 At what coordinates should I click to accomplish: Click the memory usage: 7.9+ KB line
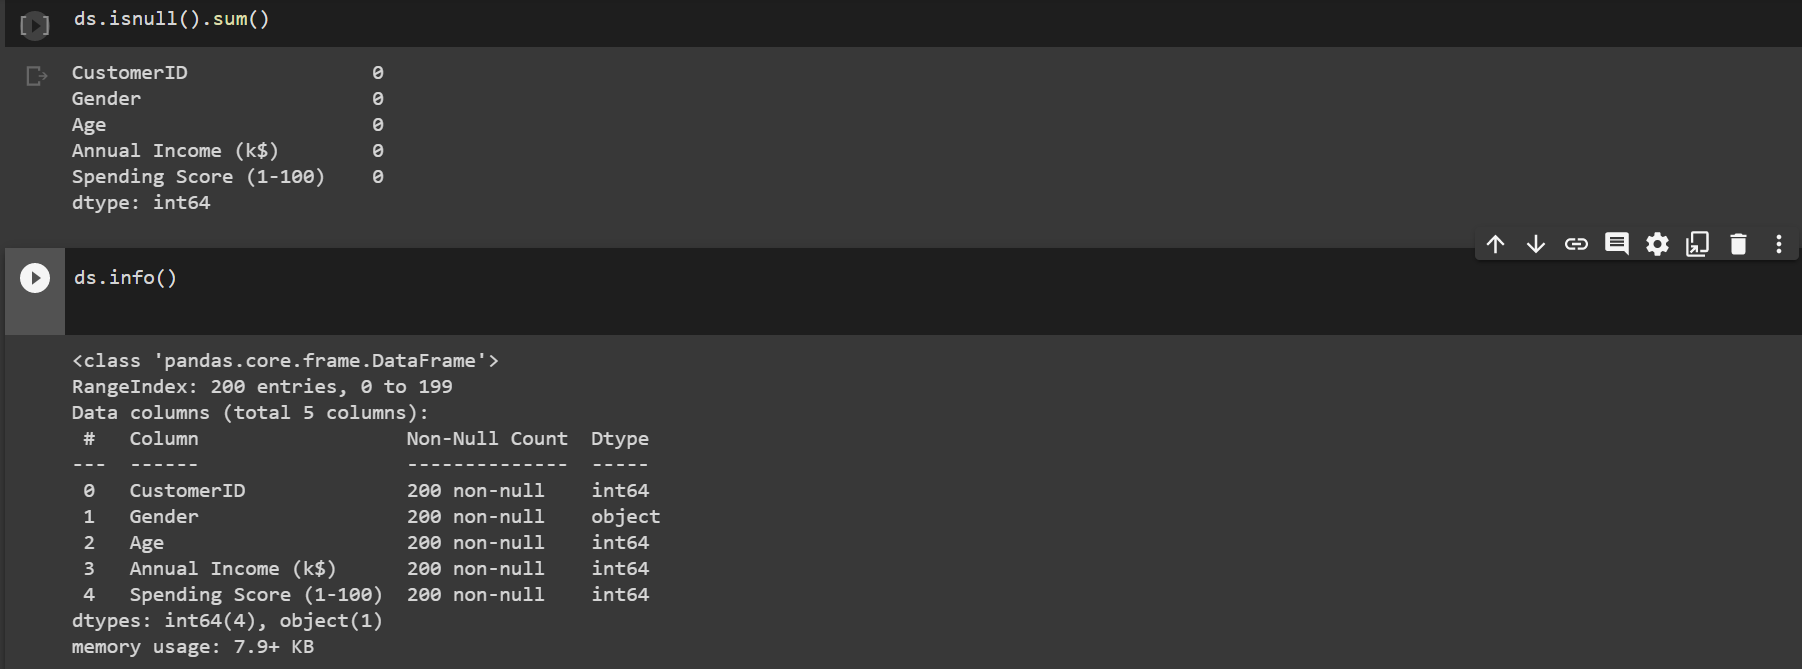tap(193, 646)
